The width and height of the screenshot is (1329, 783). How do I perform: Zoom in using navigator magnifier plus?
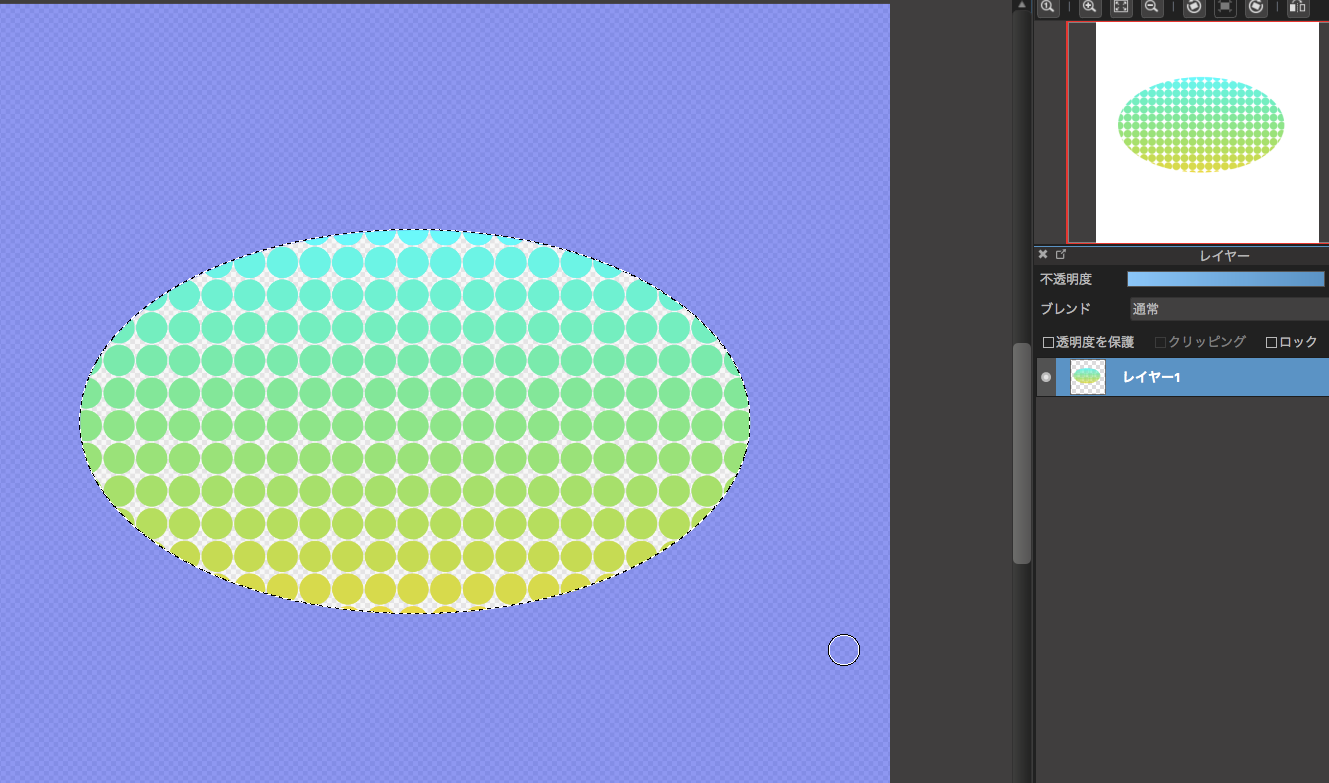point(1089,7)
